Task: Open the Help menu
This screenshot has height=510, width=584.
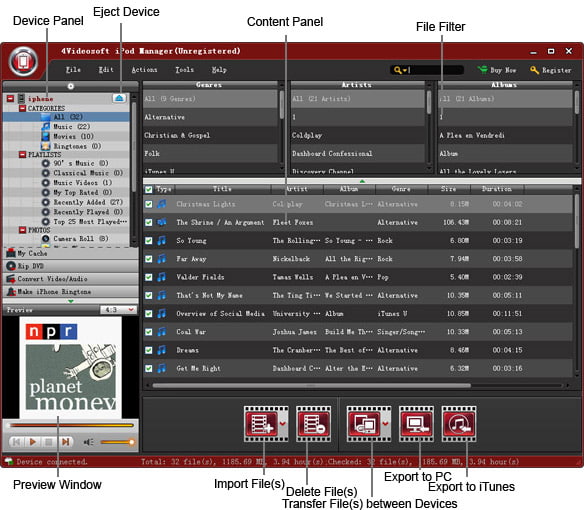Action: click(219, 70)
